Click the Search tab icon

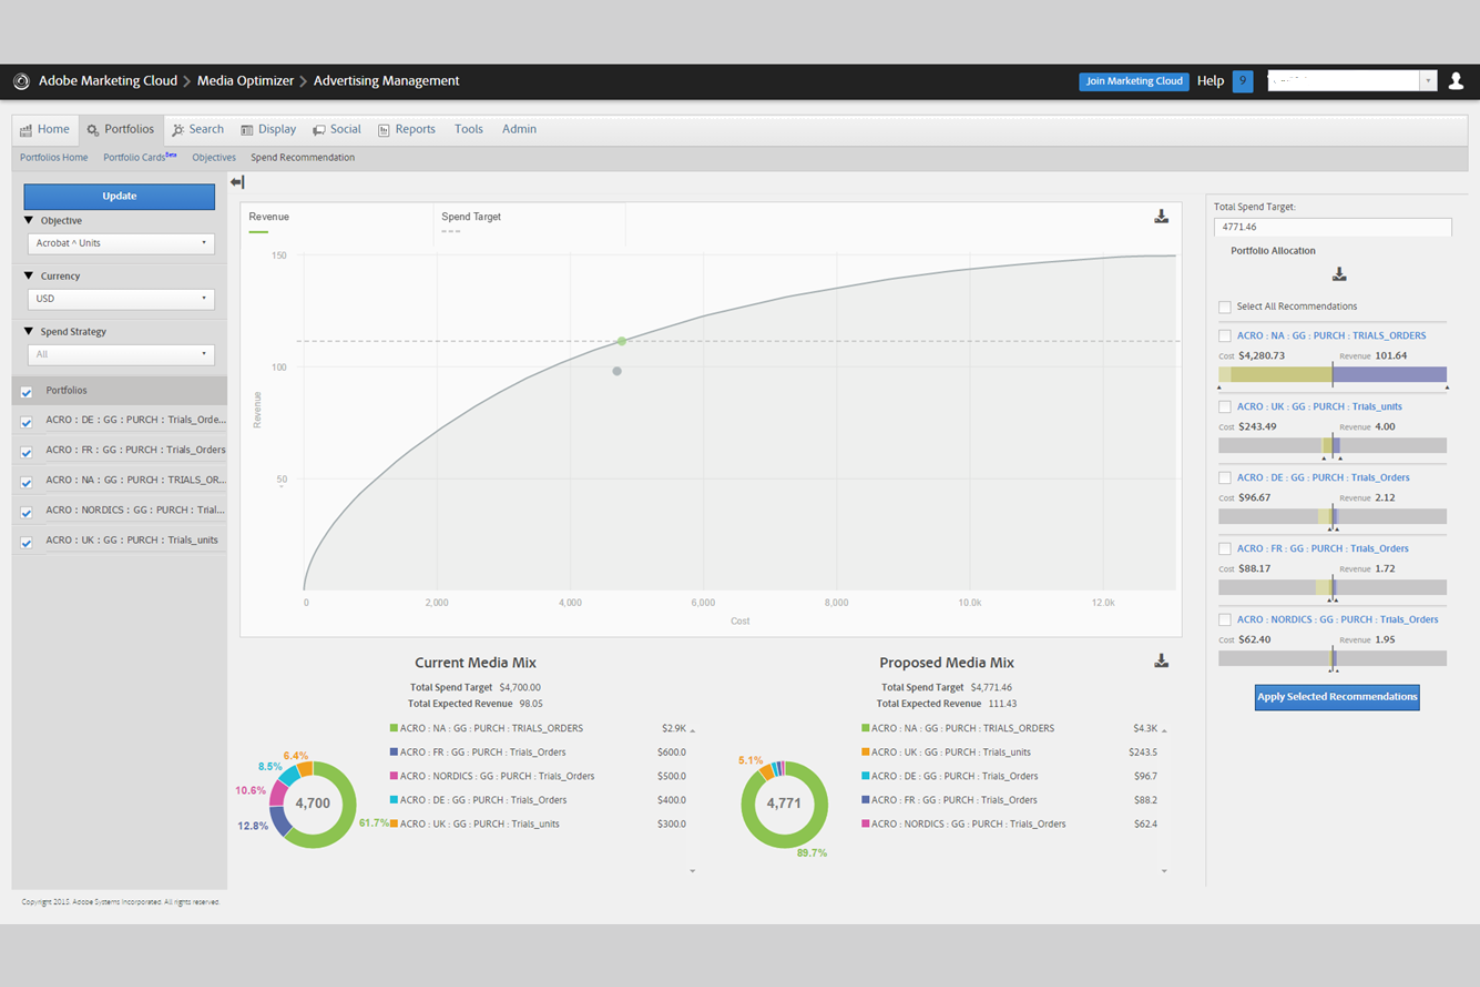click(178, 130)
